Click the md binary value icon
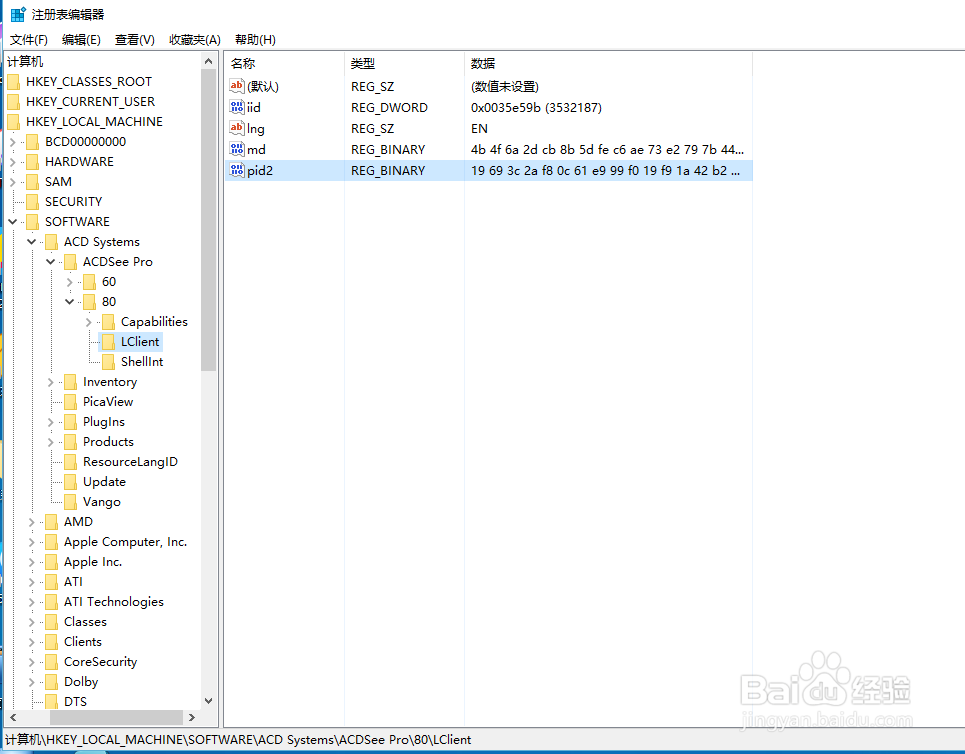This screenshot has width=965, height=754. [237, 149]
